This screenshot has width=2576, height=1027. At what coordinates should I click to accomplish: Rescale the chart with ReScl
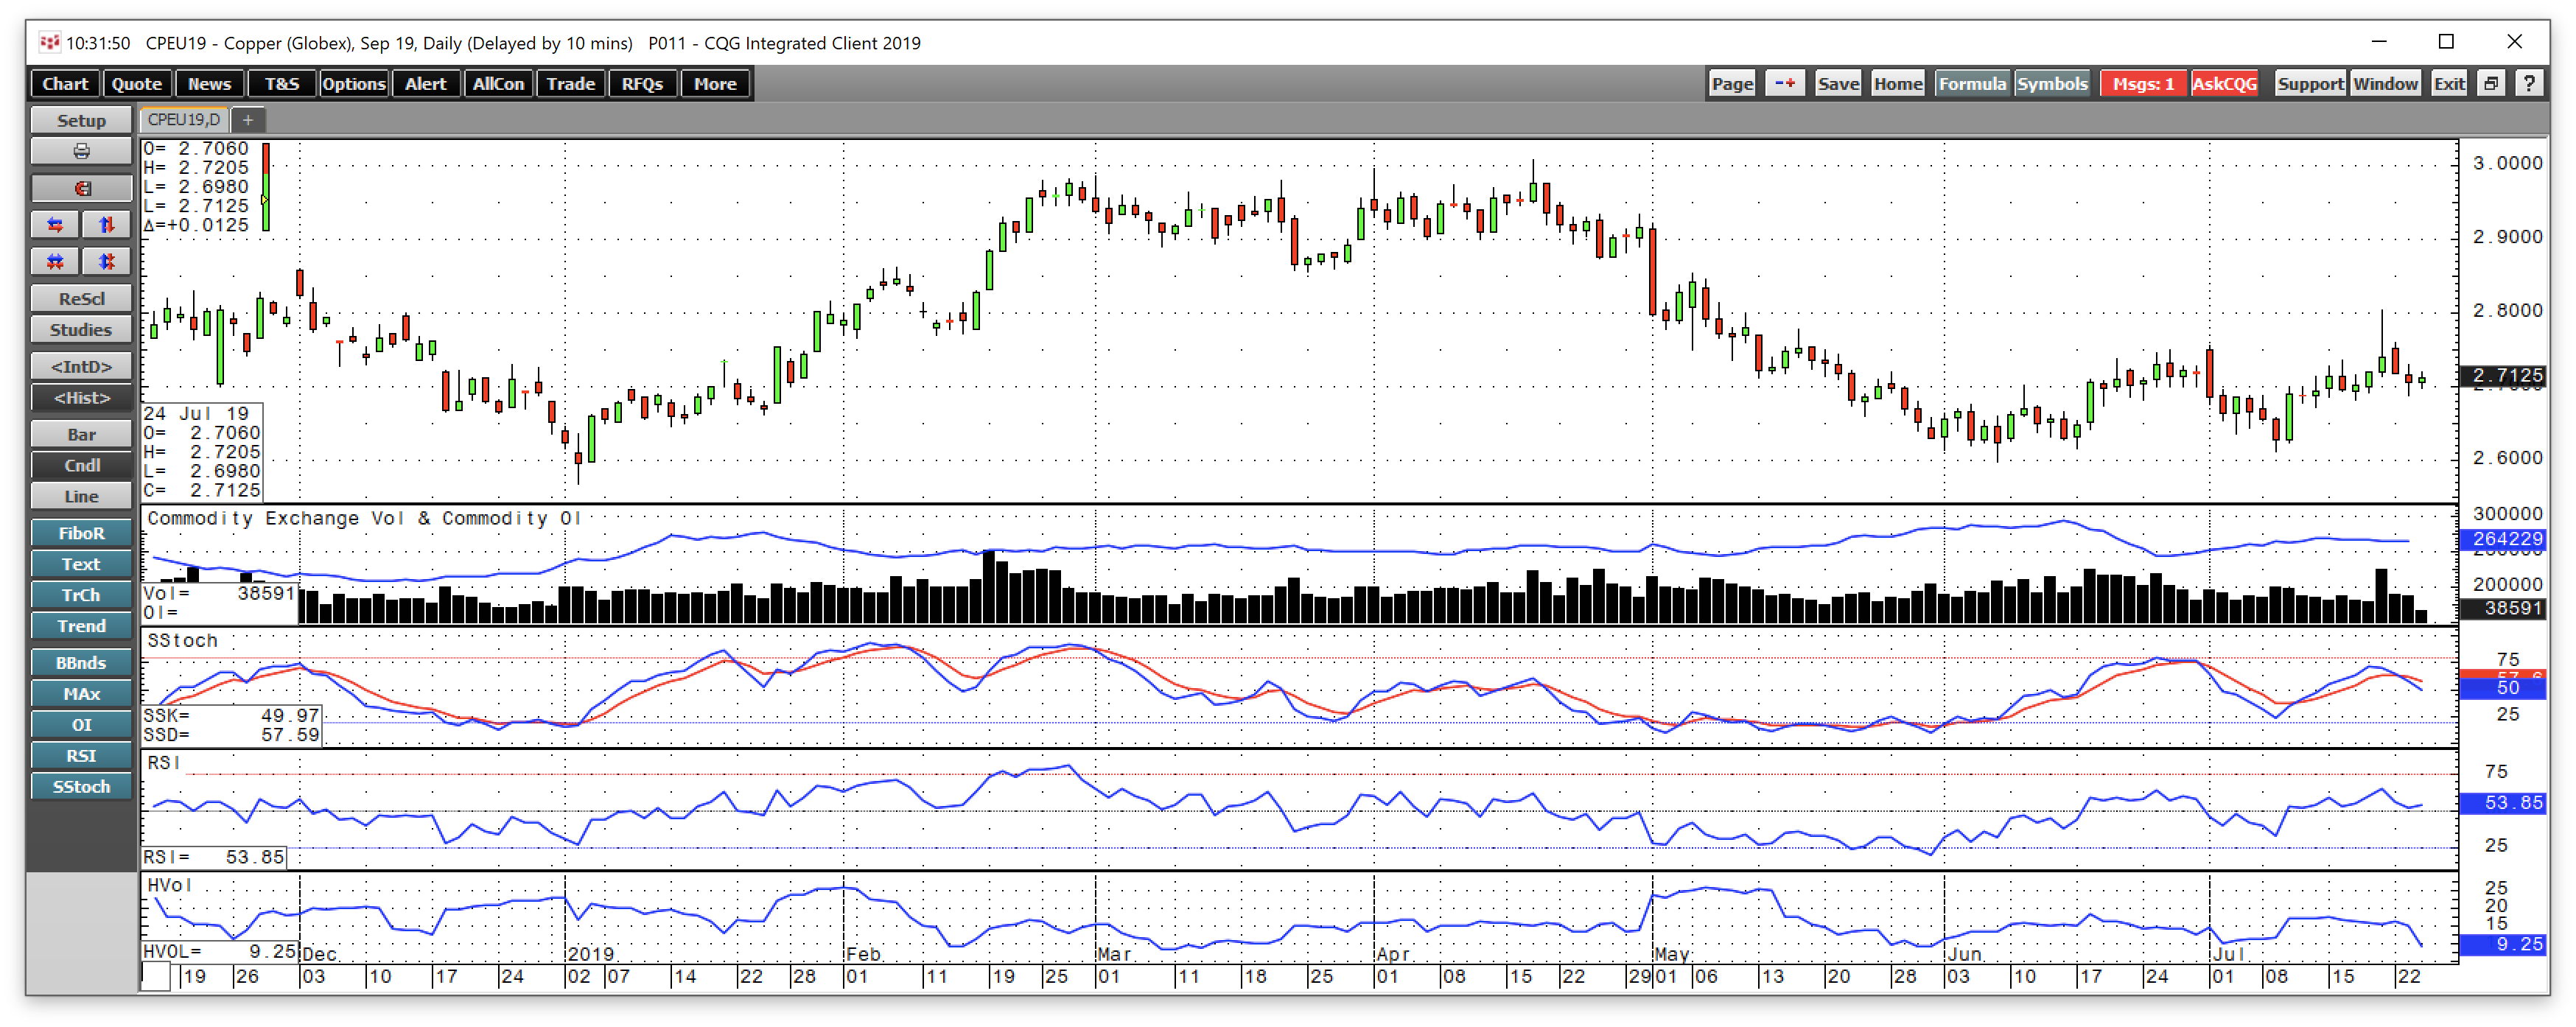[x=80, y=298]
